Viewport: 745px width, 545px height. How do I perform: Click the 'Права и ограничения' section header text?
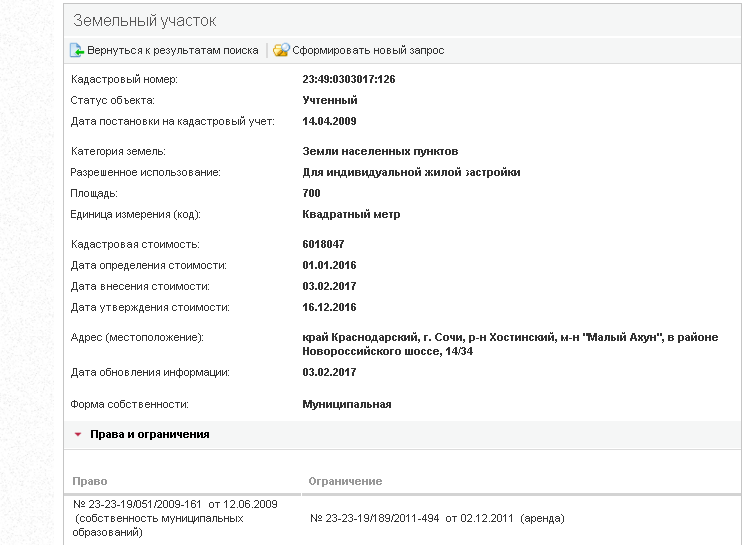click(149, 435)
